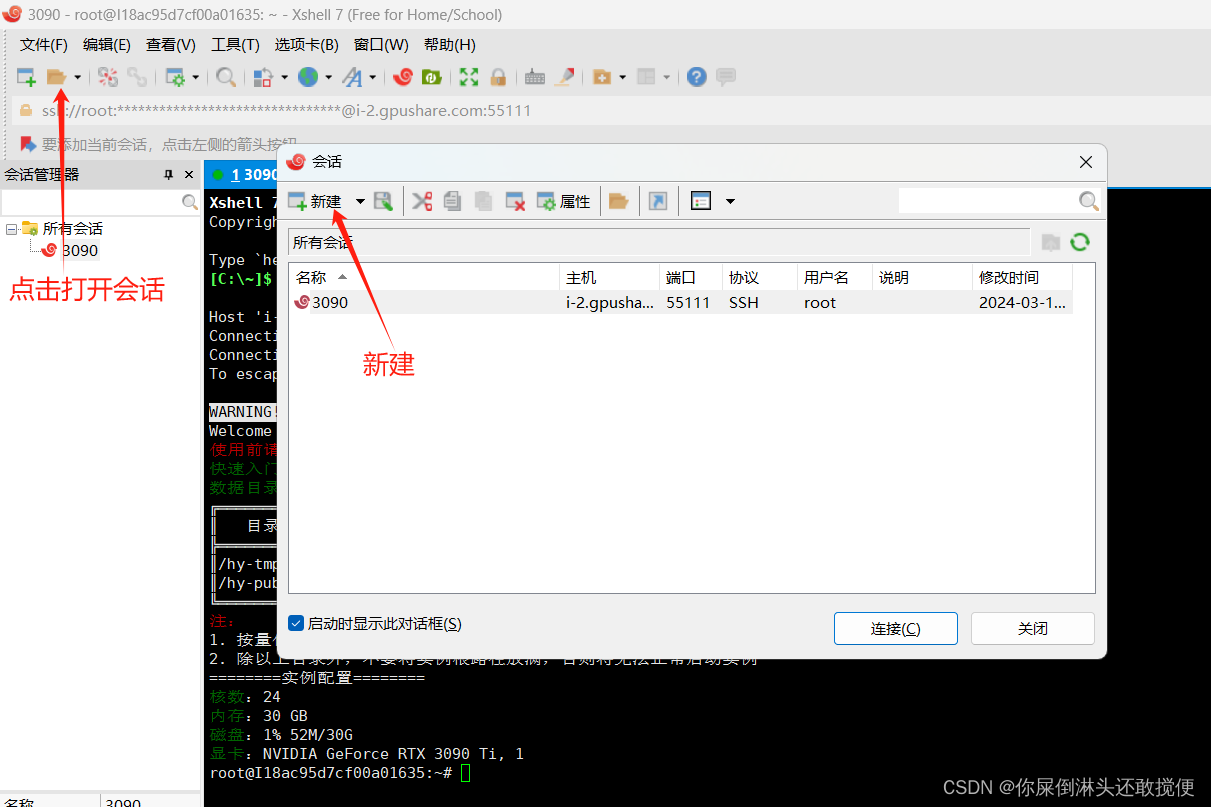Click the create shortcut arrow icon in dialog

(657, 201)
